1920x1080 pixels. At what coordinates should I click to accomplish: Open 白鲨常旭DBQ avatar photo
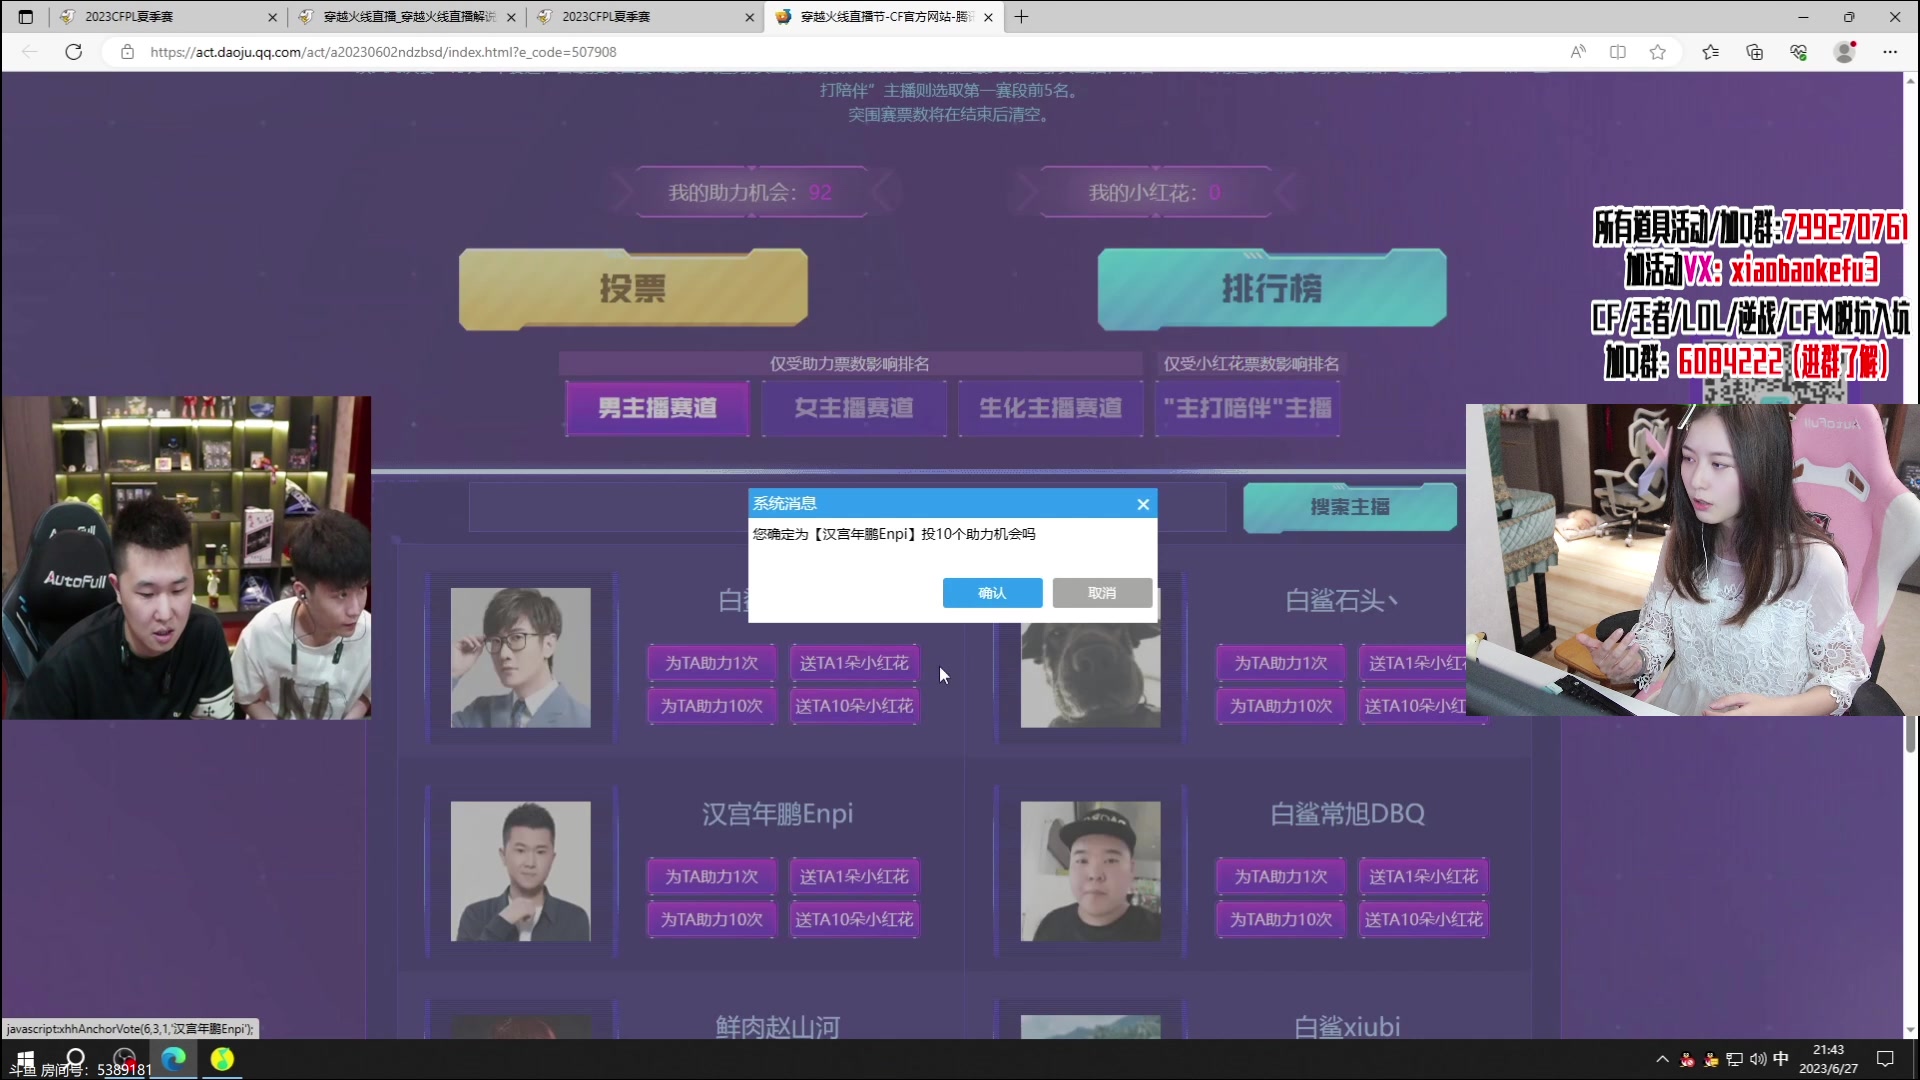tap(1091, 871)
